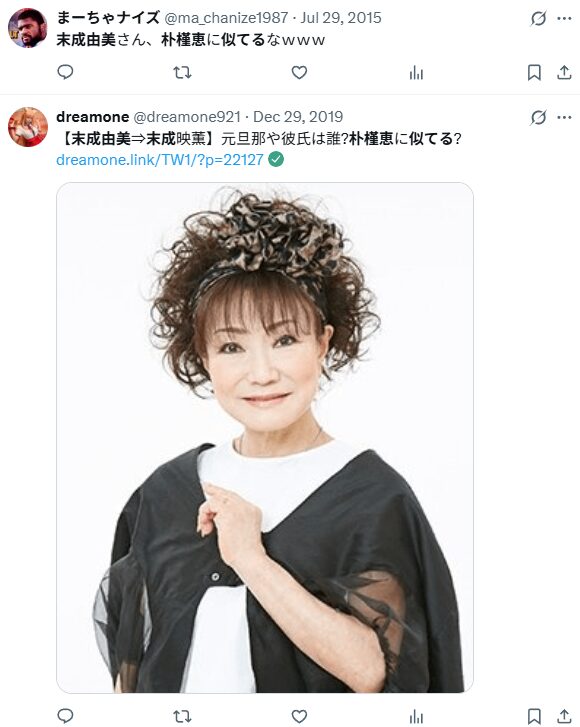This screenshot has width=580, height=727.
Task: View analytics for the dreamone tweet
Action: (x=416, y=716)
